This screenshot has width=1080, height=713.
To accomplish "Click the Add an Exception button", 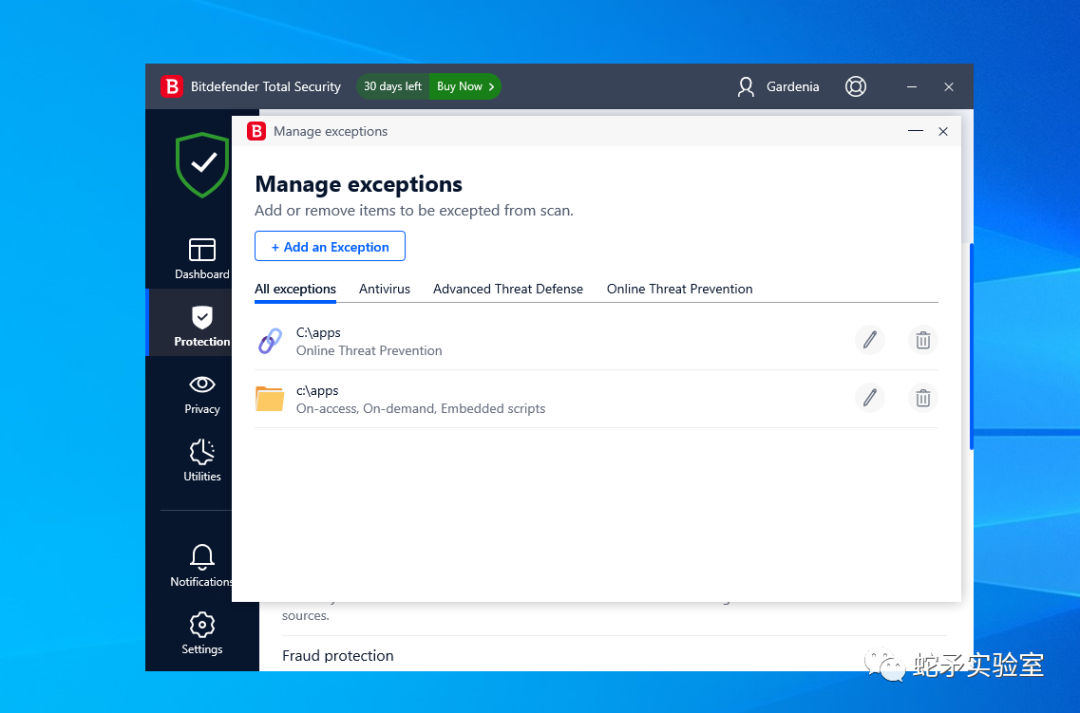I will 330,247.
